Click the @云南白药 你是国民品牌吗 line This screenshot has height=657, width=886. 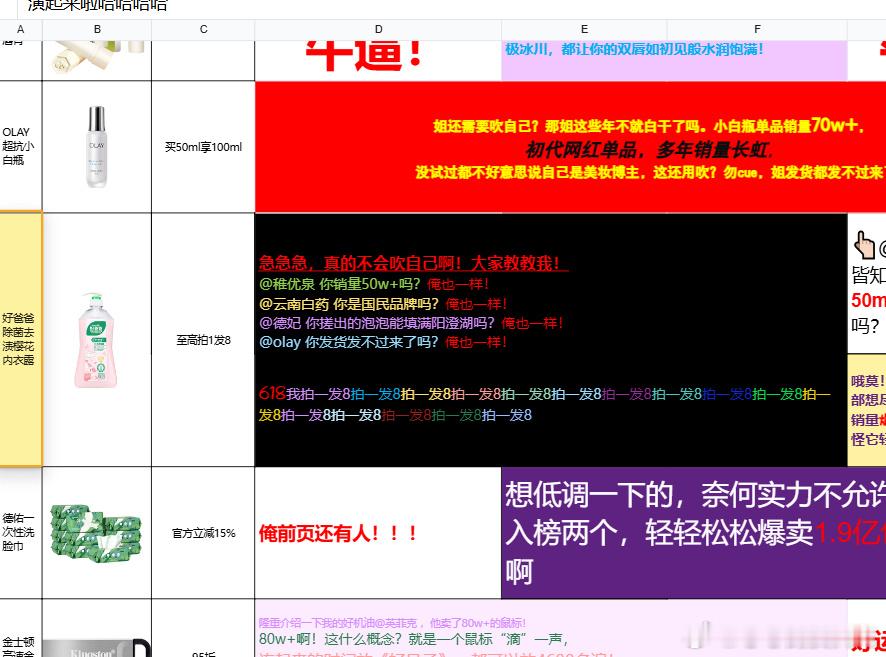click(383, 304)
